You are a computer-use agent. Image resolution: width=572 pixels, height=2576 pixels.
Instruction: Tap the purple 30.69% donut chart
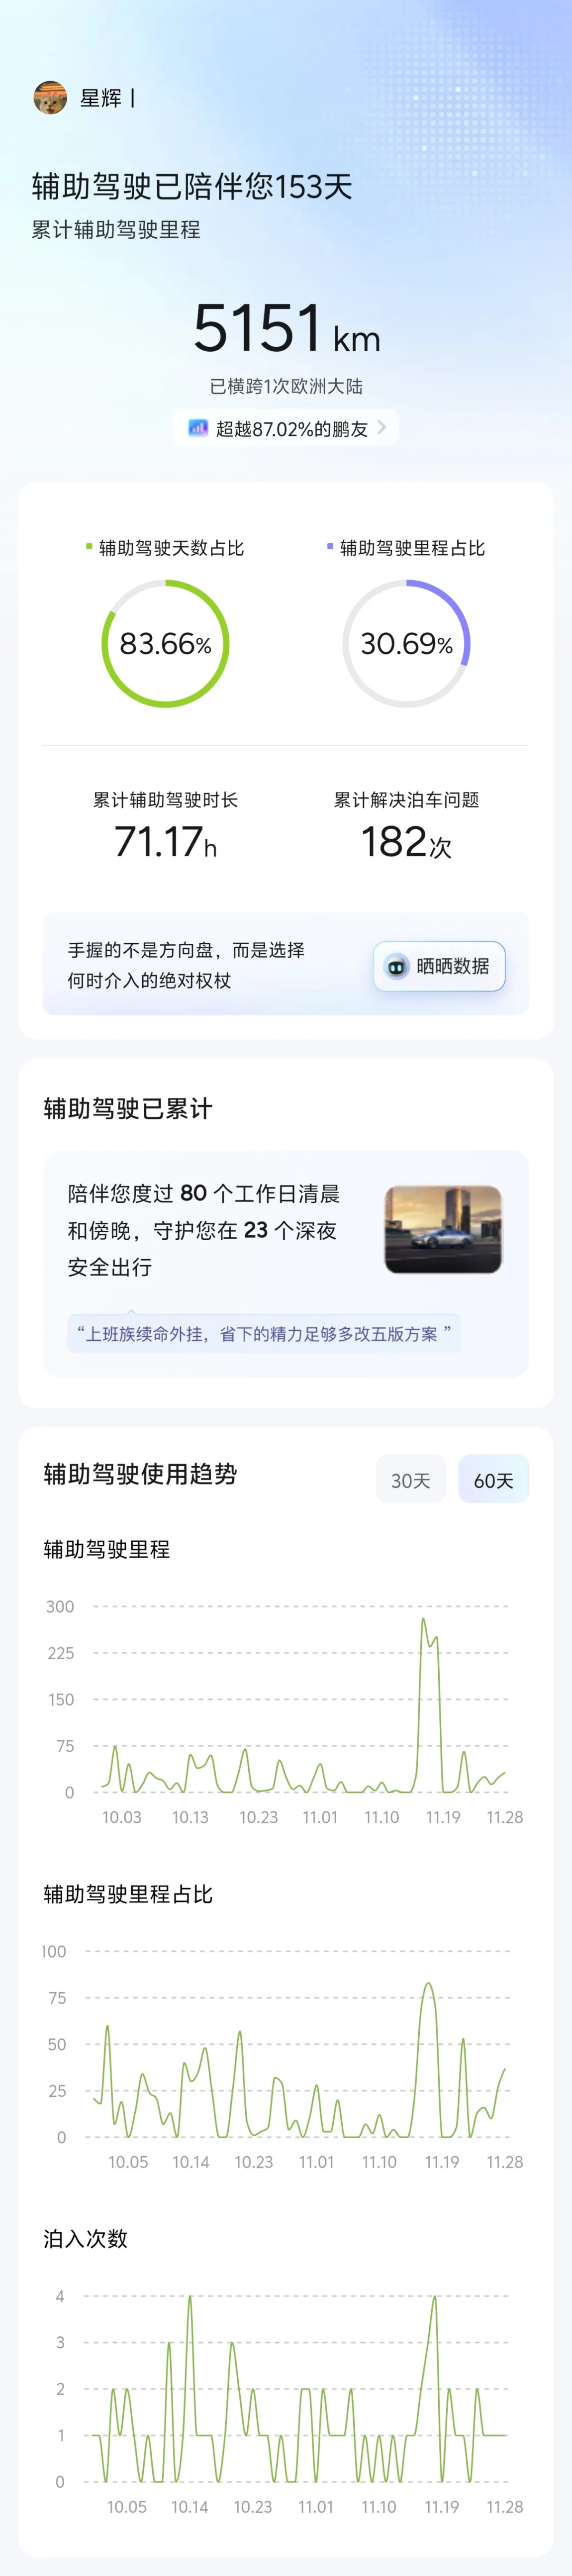406,643
